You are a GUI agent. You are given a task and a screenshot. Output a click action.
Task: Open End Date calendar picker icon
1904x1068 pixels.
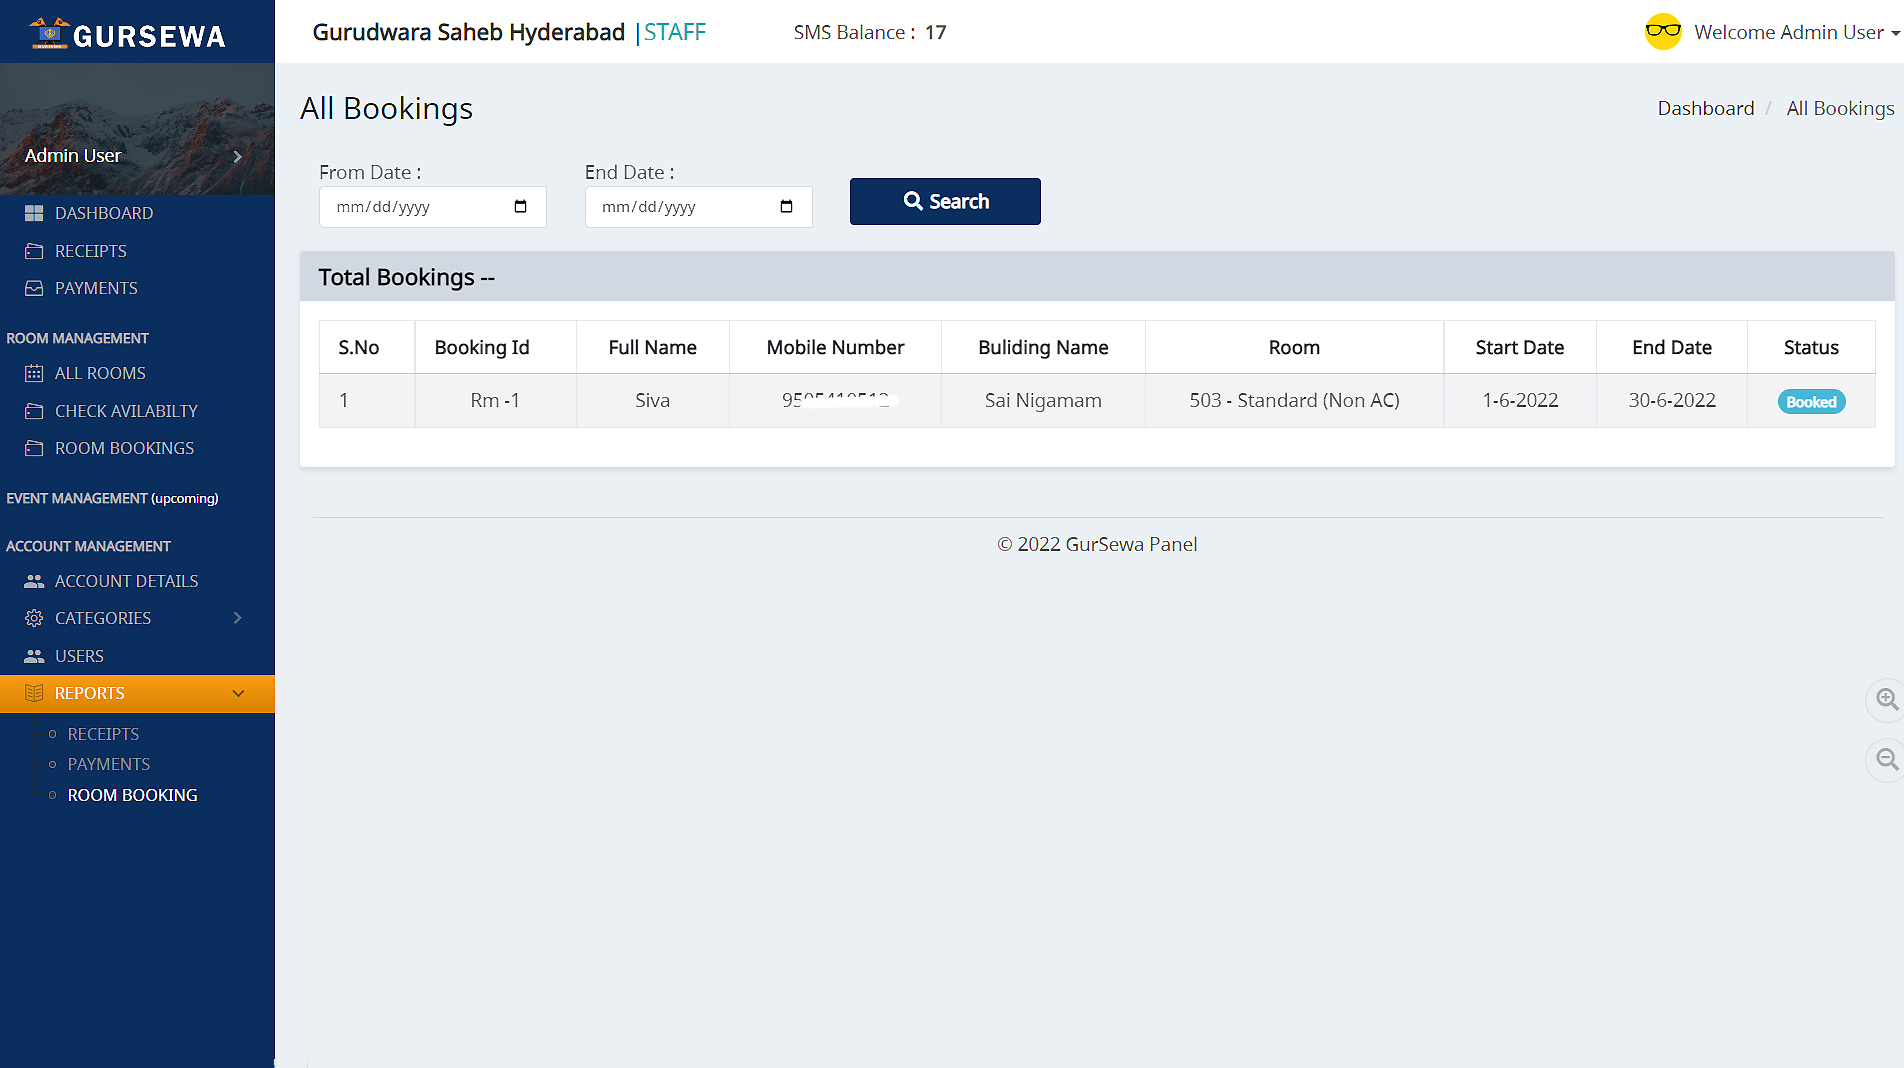click(x=786, y=207)
